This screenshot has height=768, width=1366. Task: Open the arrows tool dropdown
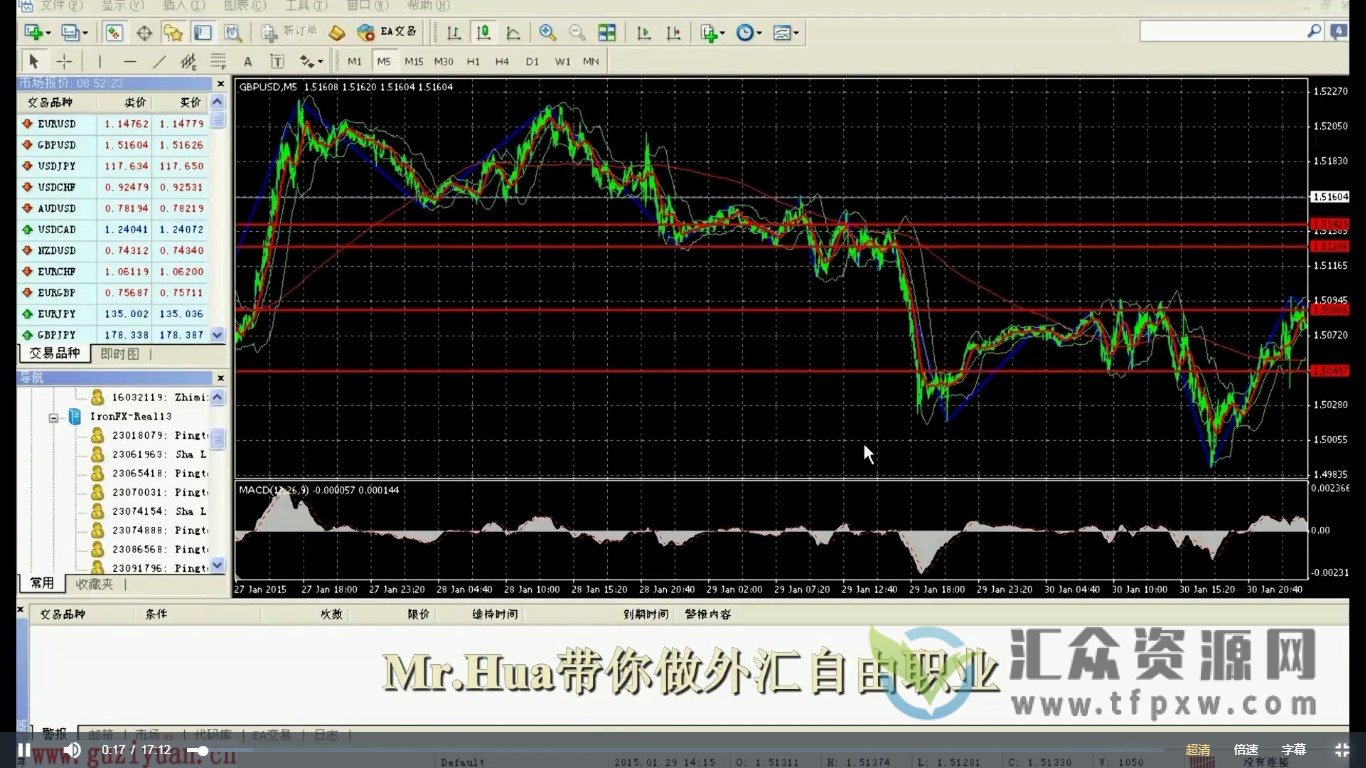[319, 61]
